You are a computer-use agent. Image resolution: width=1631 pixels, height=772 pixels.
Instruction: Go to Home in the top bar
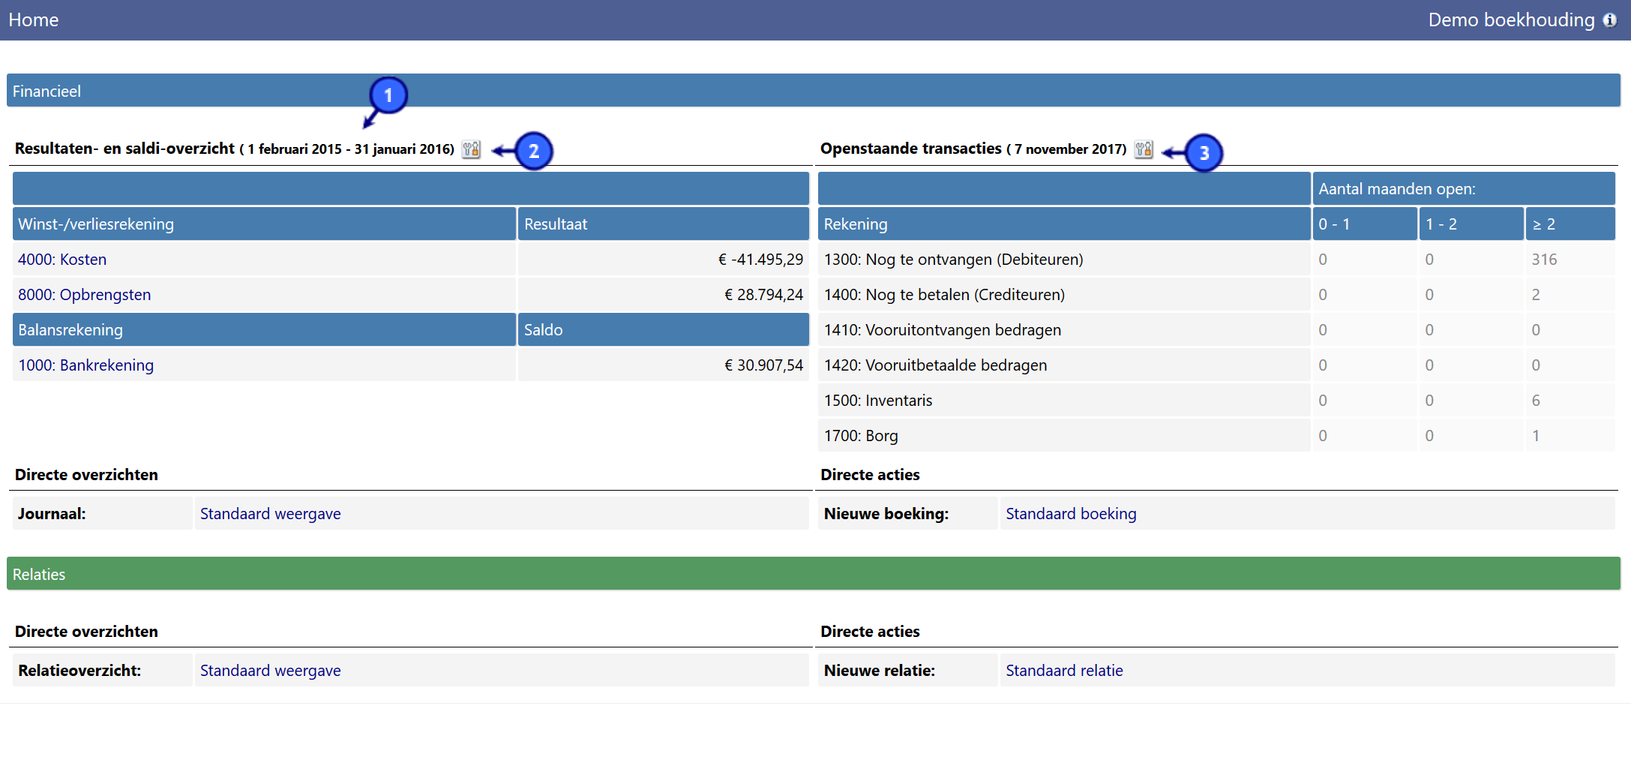coord(34,20)
